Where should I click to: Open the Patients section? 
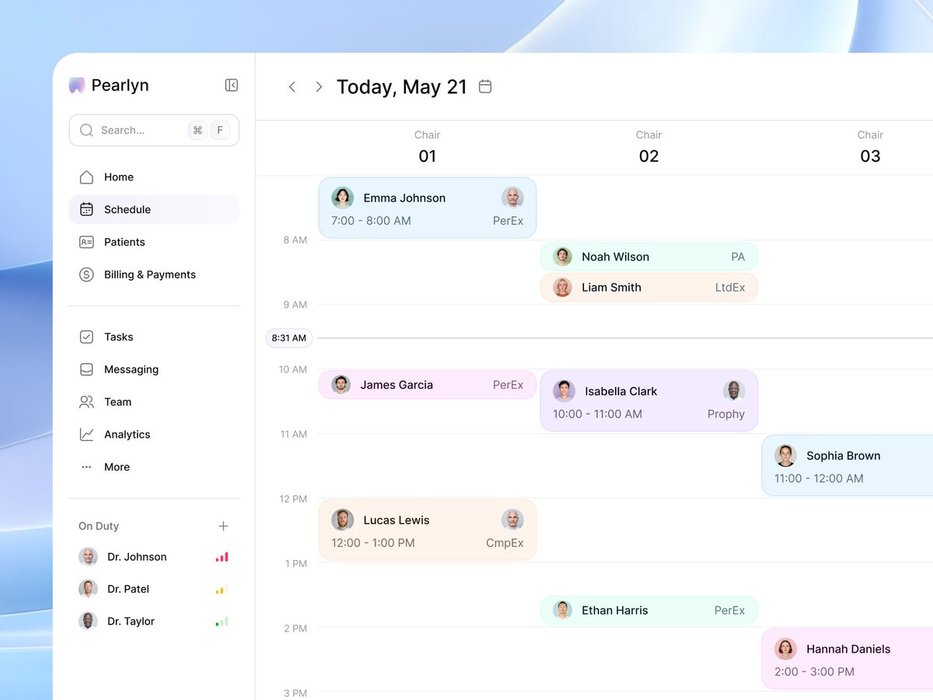[x=154, y=242]
